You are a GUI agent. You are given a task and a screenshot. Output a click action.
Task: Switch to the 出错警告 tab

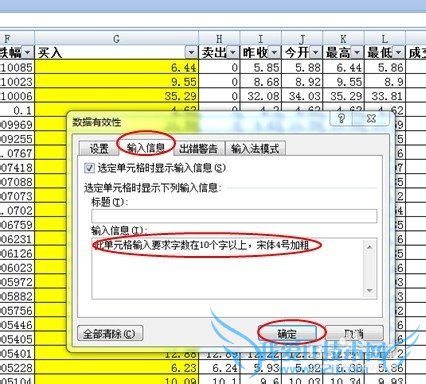pyautogui.click(x=199, y=148)
